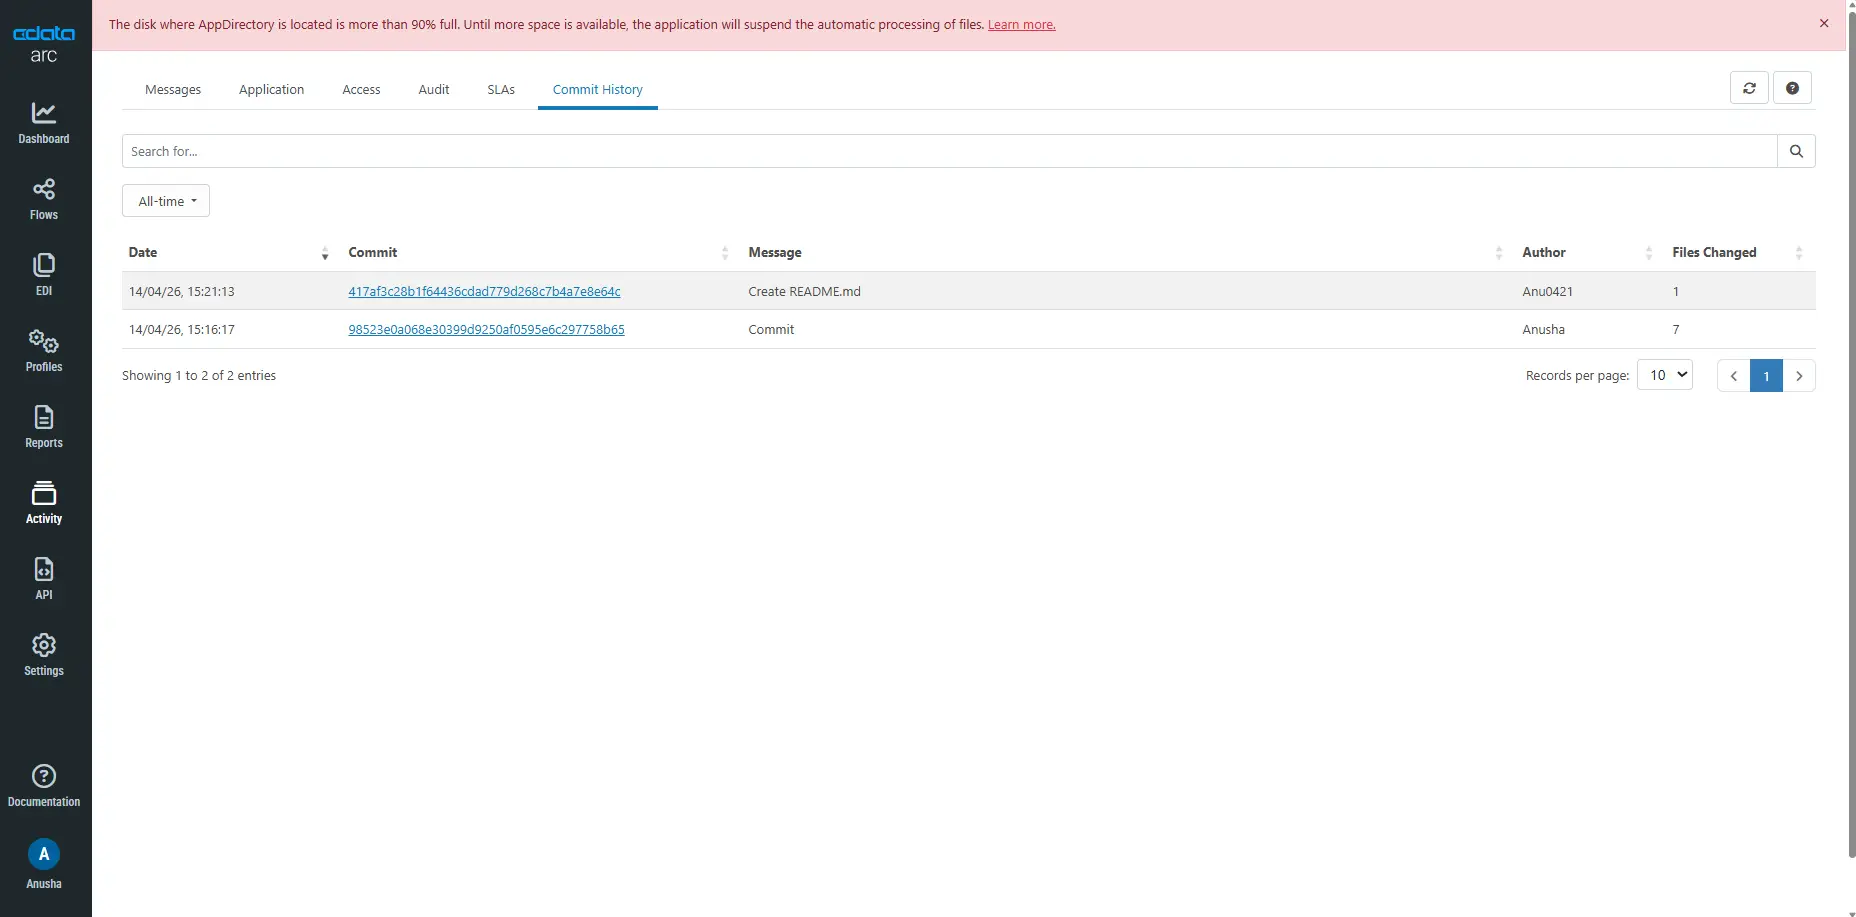Open commit 98523e0a068e30399d9250af0595e6c297758b65 link
1856x917 pixels.
[486, 330]
